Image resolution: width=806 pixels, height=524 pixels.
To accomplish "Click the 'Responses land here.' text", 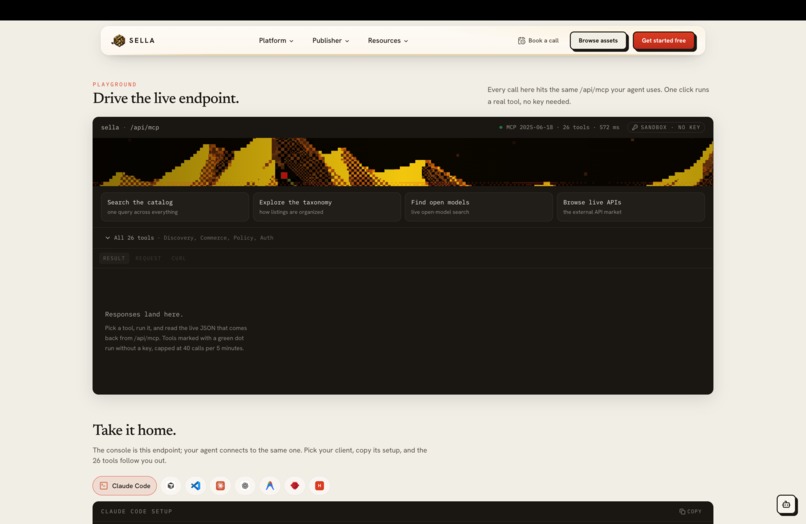I will click(144, 314).
